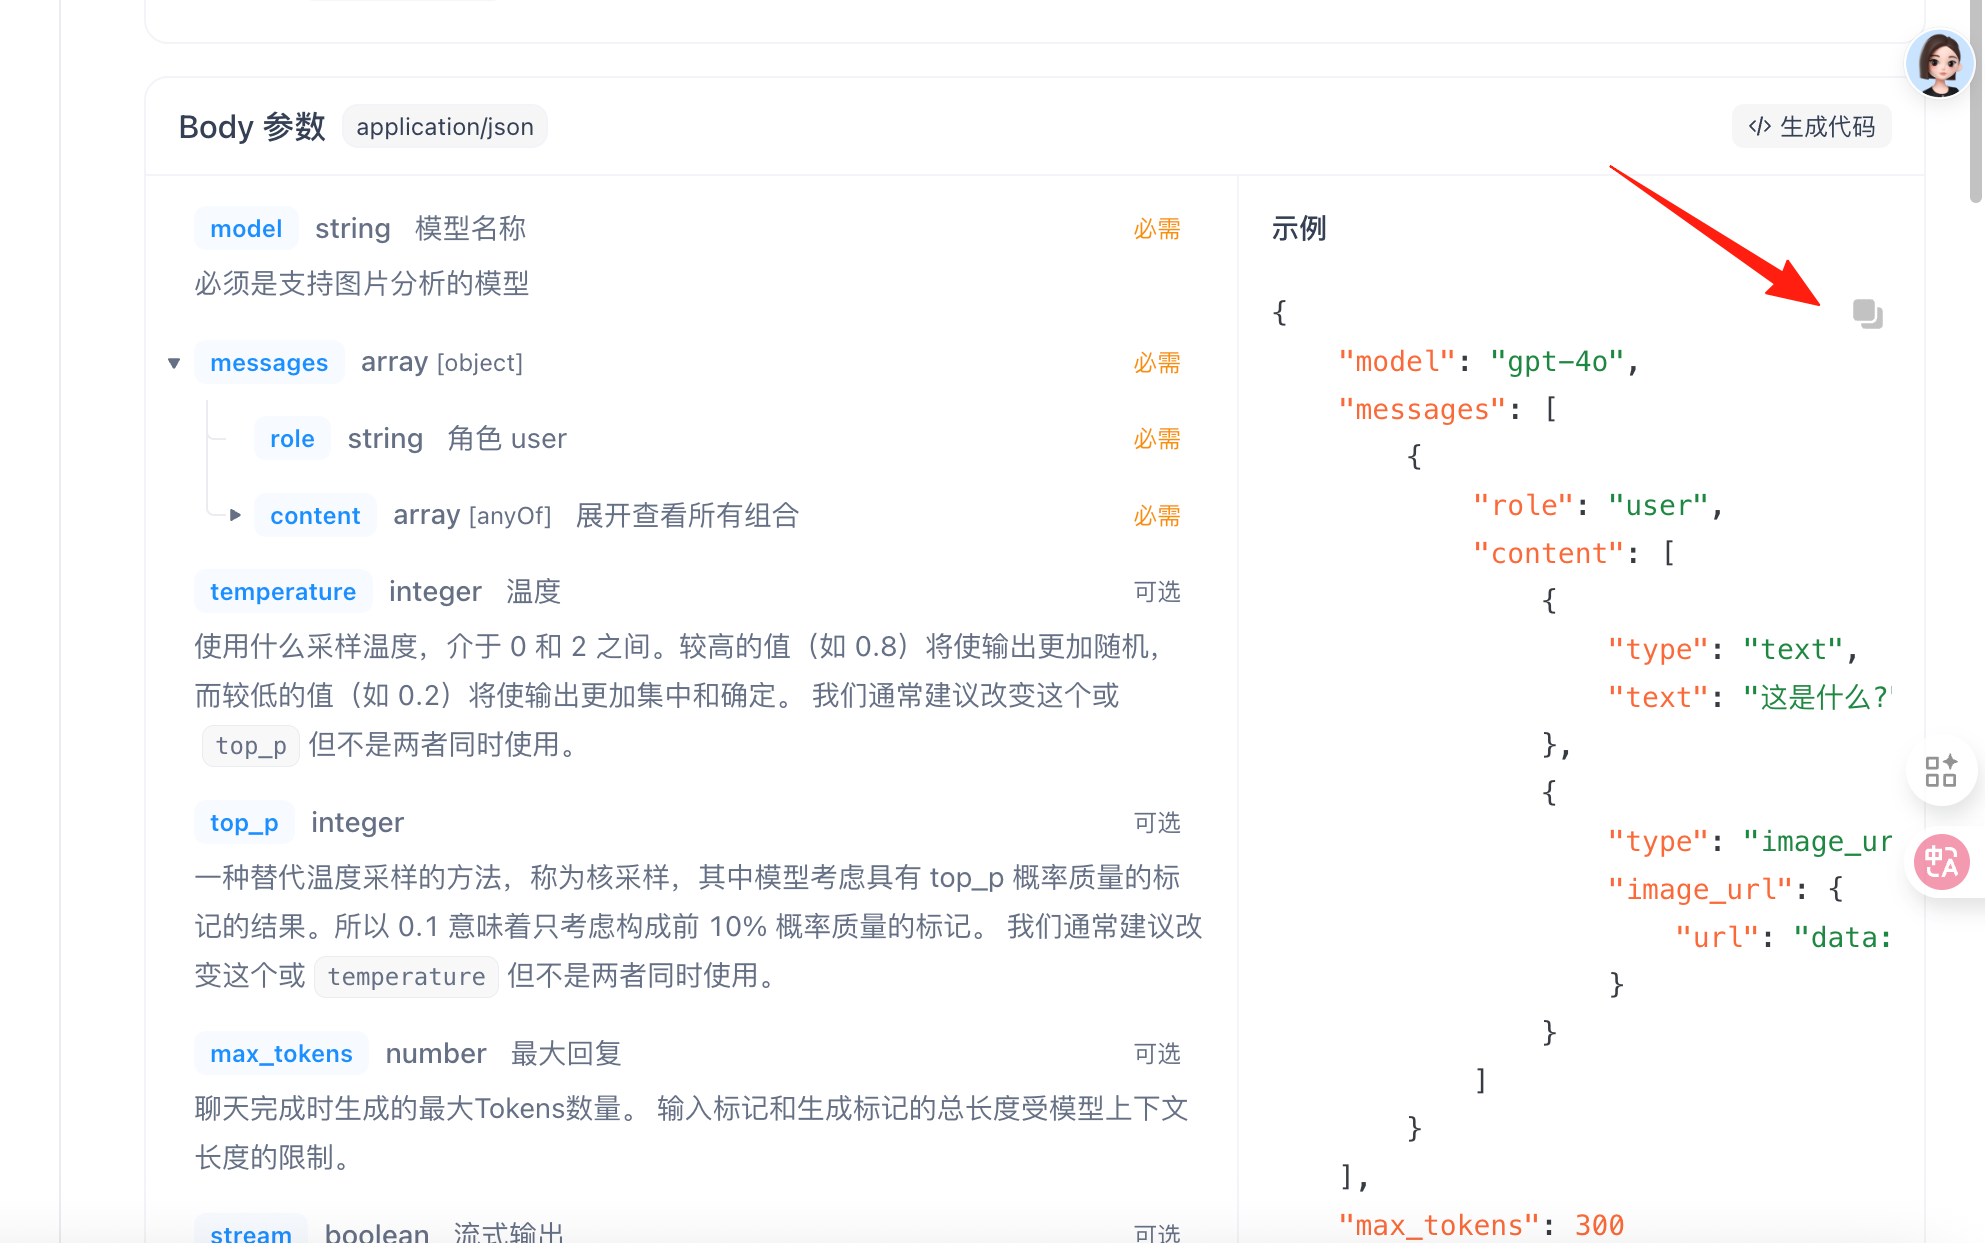Select the top_p parameter tag
This screenshot has height=1244, width=1986.
point(244,823)
